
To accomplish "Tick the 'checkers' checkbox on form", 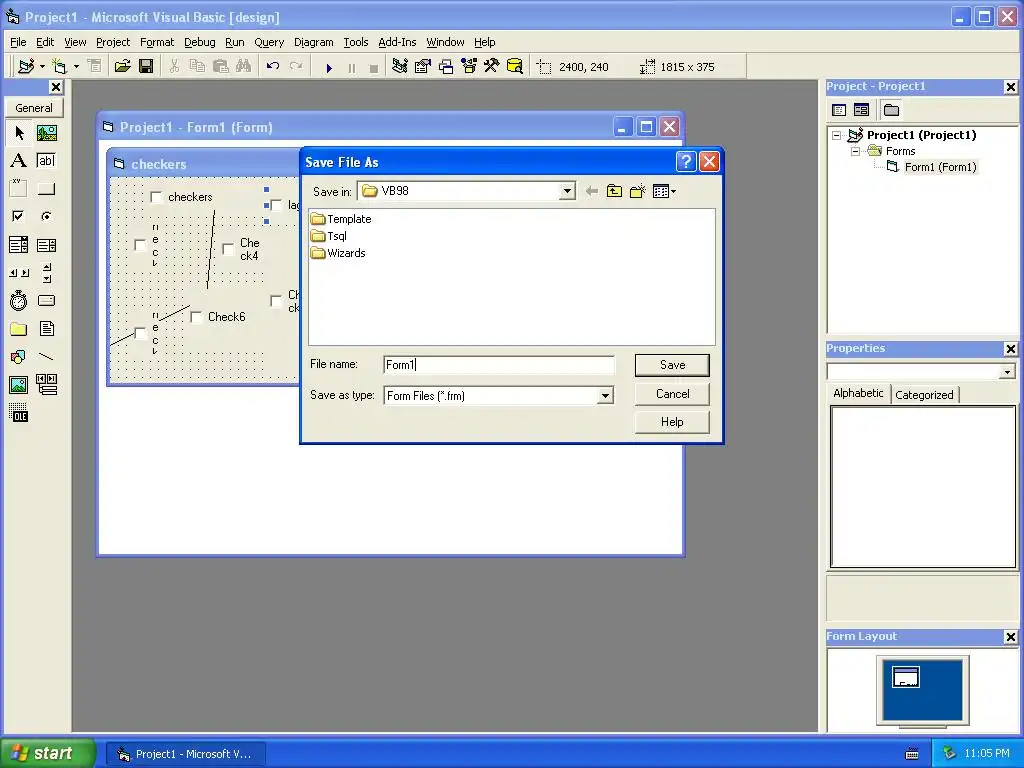I will tap(156, 197).
